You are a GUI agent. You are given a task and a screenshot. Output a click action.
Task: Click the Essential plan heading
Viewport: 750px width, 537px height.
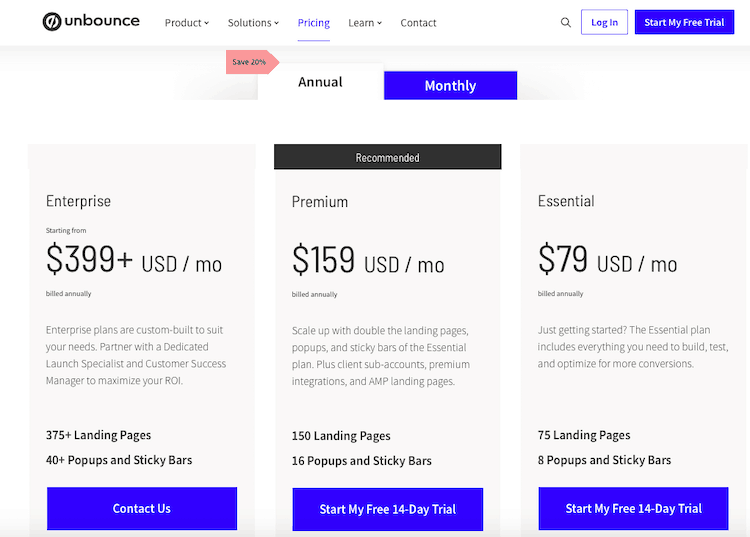pos(566,201)
